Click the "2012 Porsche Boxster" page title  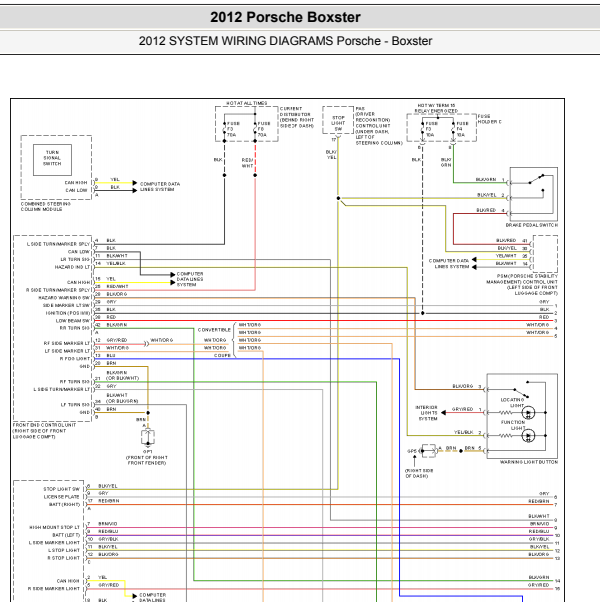point(285,17)
